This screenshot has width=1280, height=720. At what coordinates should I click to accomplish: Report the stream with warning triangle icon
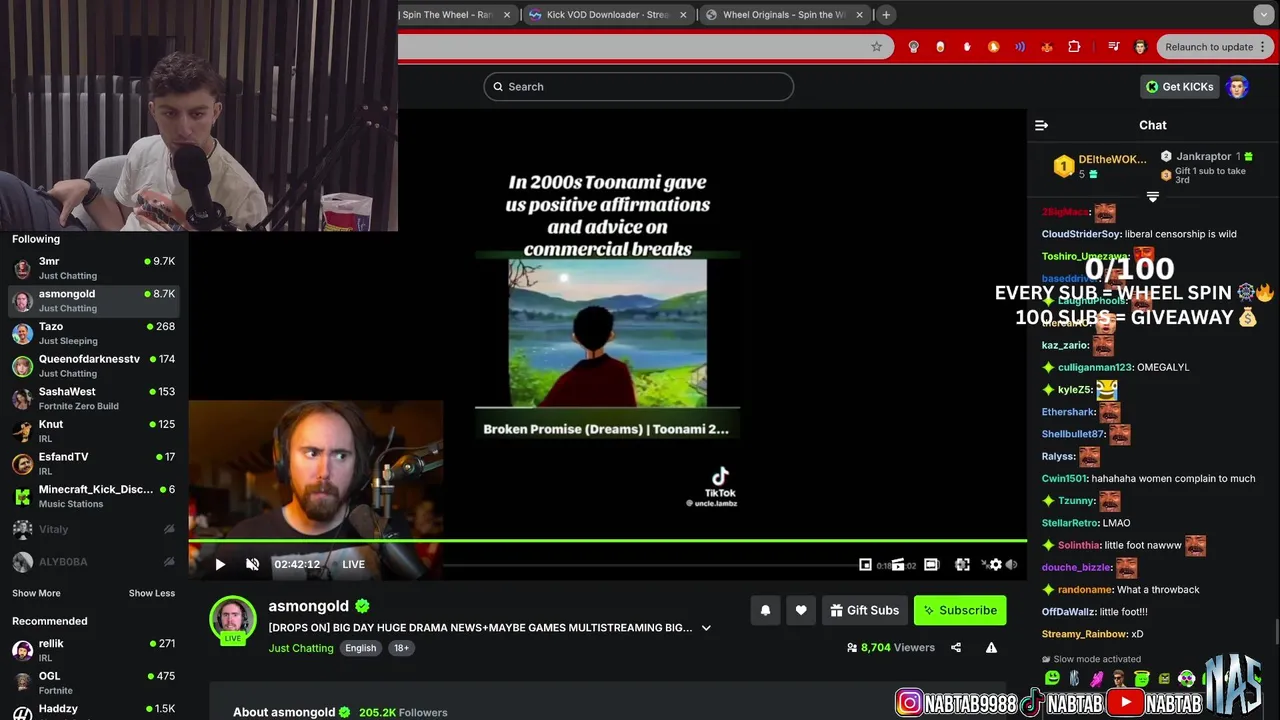pos(991,648)
